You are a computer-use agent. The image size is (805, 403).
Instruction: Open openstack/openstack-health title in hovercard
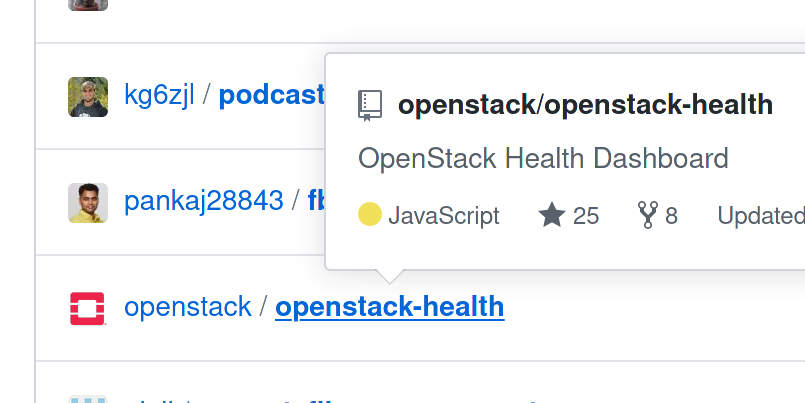coord(585,105)
